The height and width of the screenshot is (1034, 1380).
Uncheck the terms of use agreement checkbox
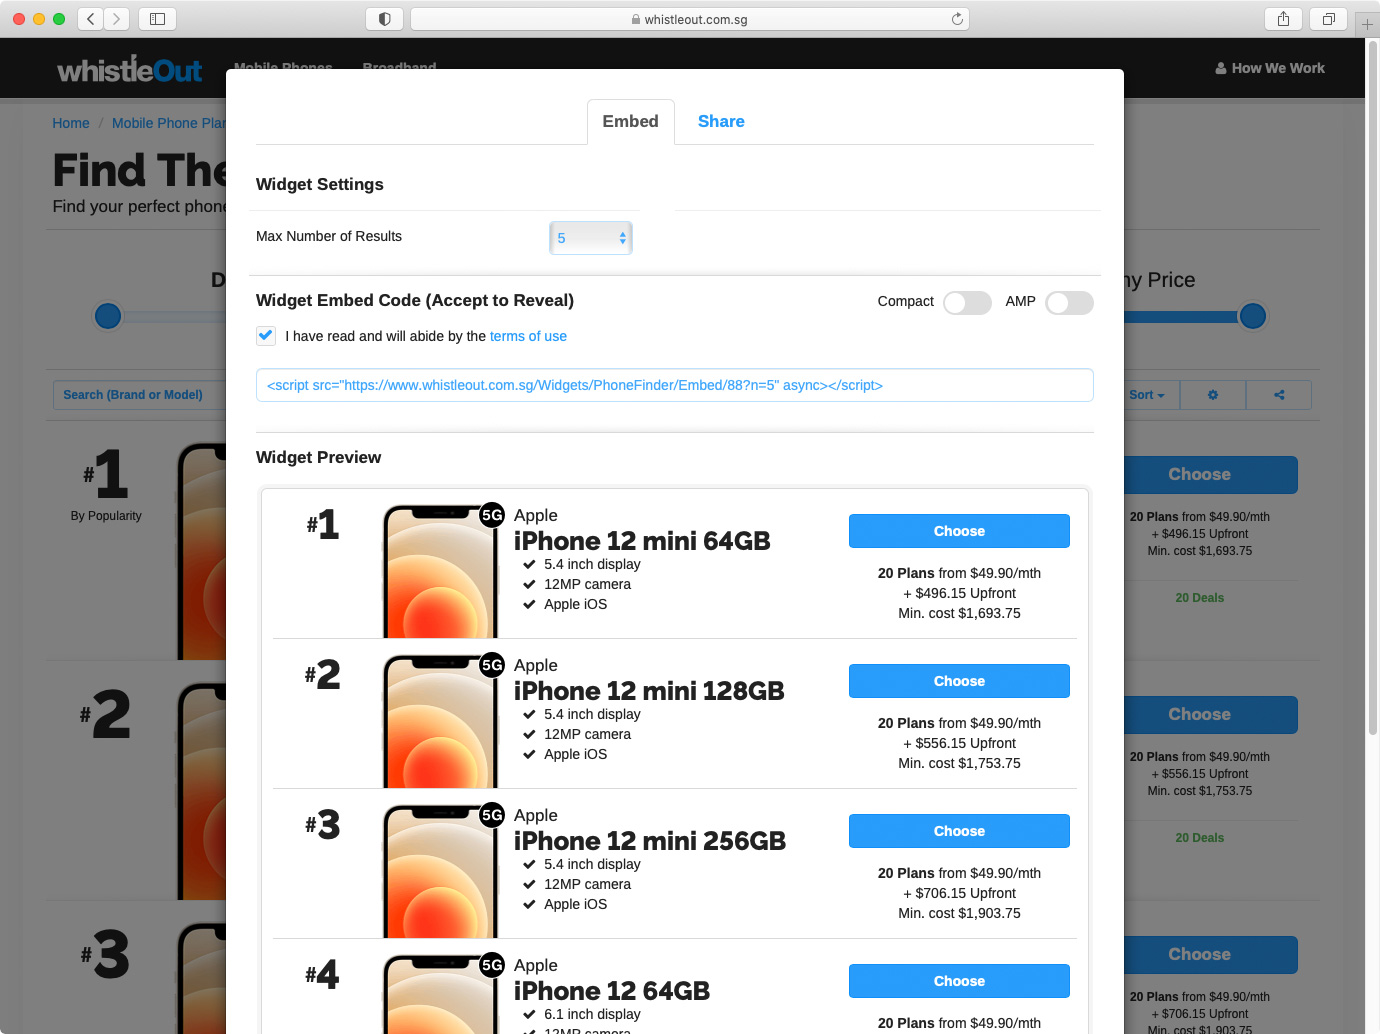point(266,336)
